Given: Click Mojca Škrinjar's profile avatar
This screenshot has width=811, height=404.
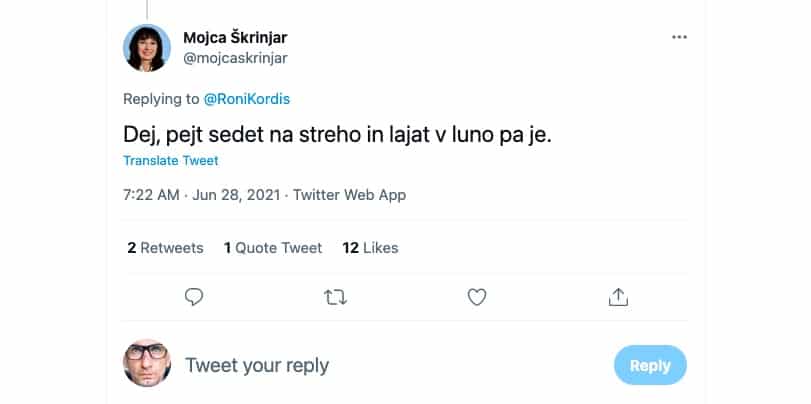Looking at the screenshot, I should 147,47.
